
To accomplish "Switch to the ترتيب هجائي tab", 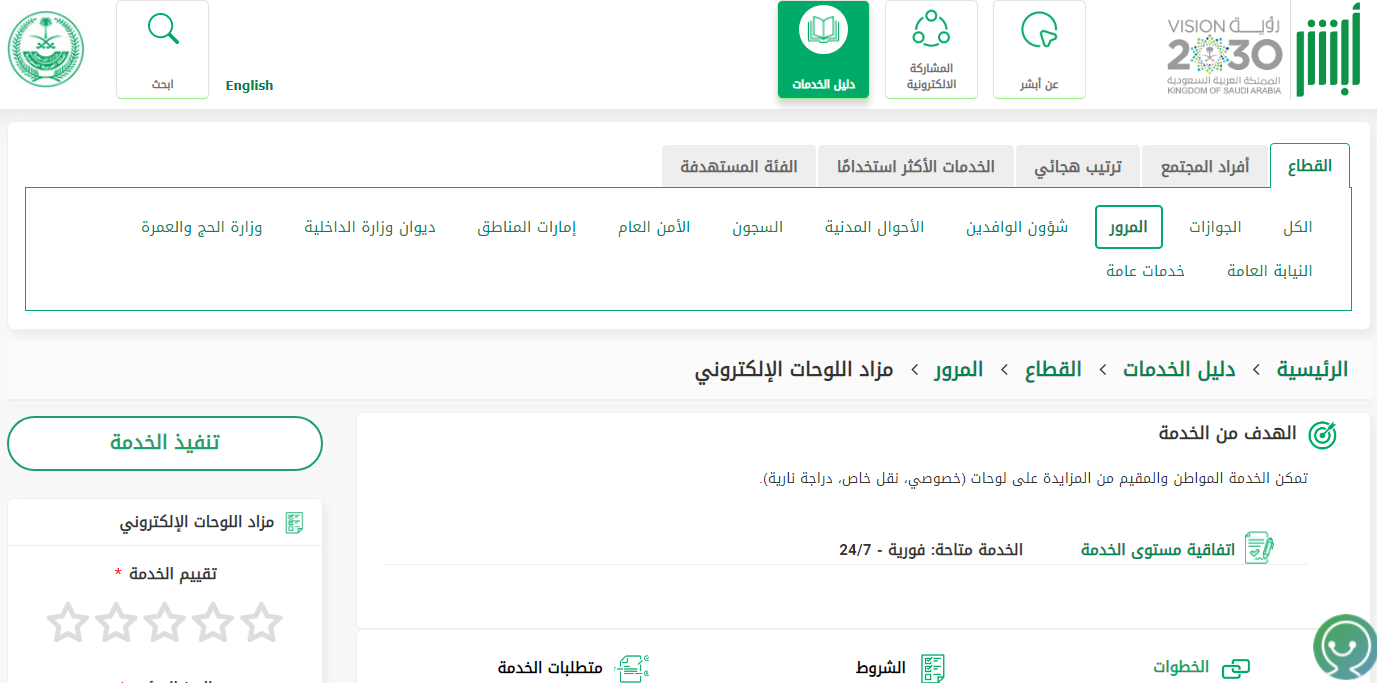I will tap(1078, 167).
